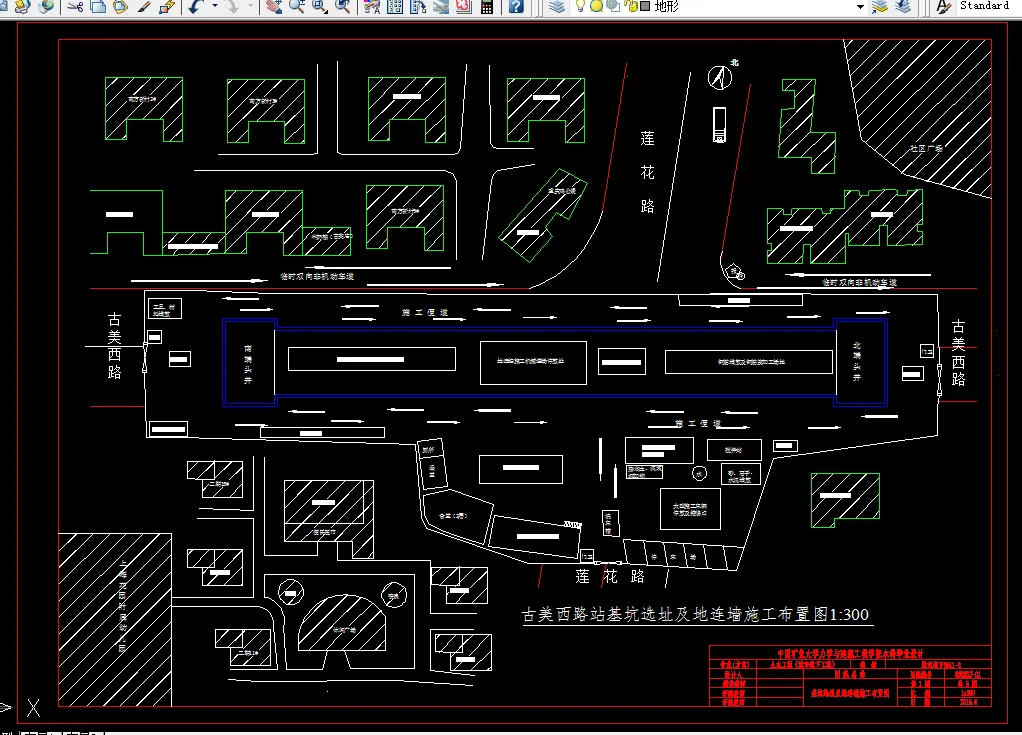The width and height of the screenshot is (1022, 735).
Task: Open the Zoom Window flyout tool
Action: 319,7
